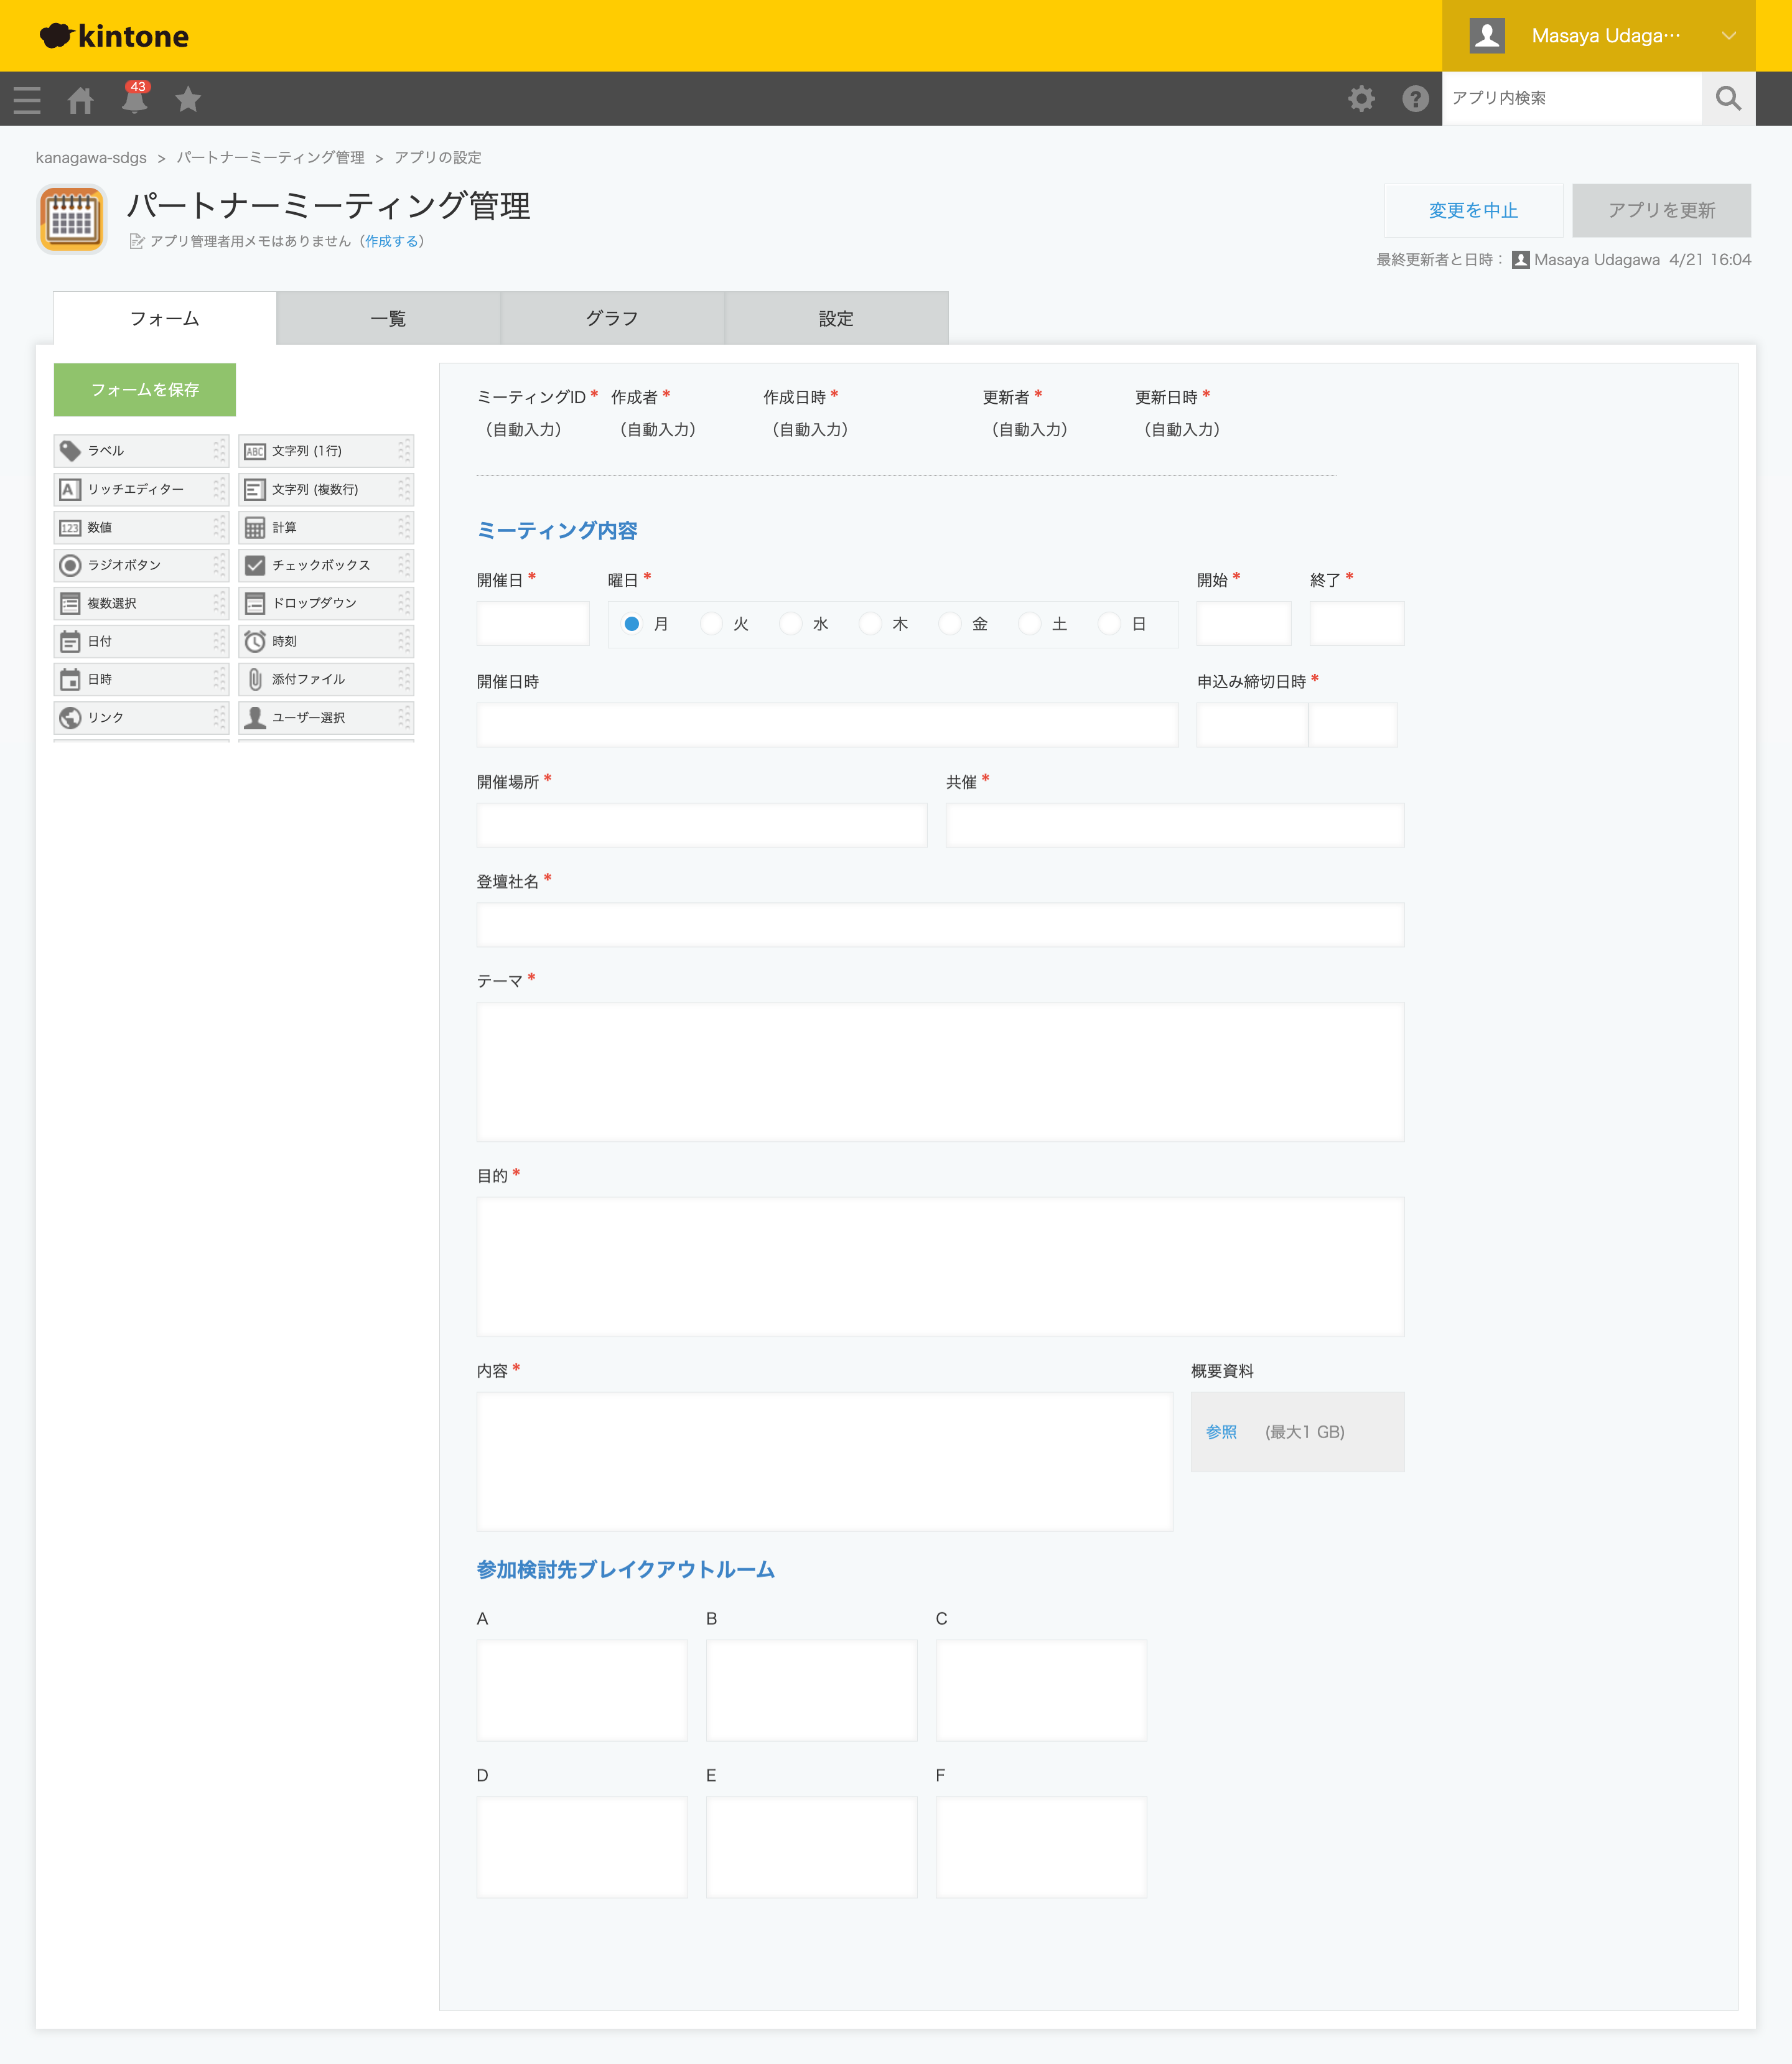This screenshot has width=1792, height=2064.
Task: Select the 添付ファイル field element
Action: [325, 679]
